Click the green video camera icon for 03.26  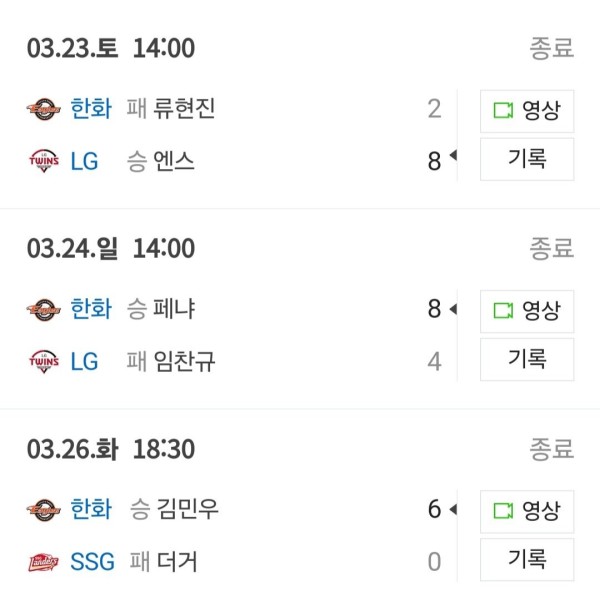pos(503,511)
